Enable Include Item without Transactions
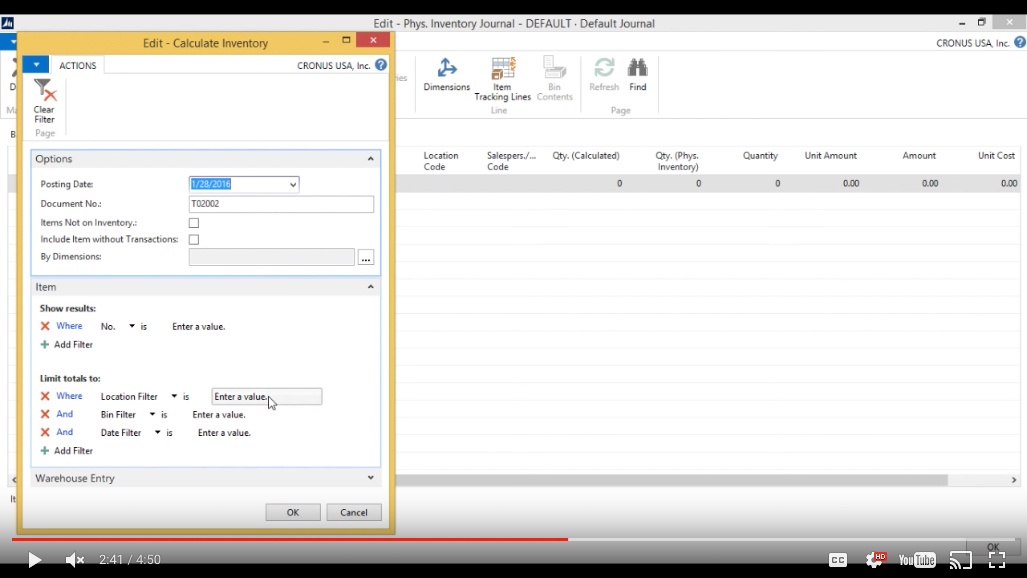 tap(194, 240)
